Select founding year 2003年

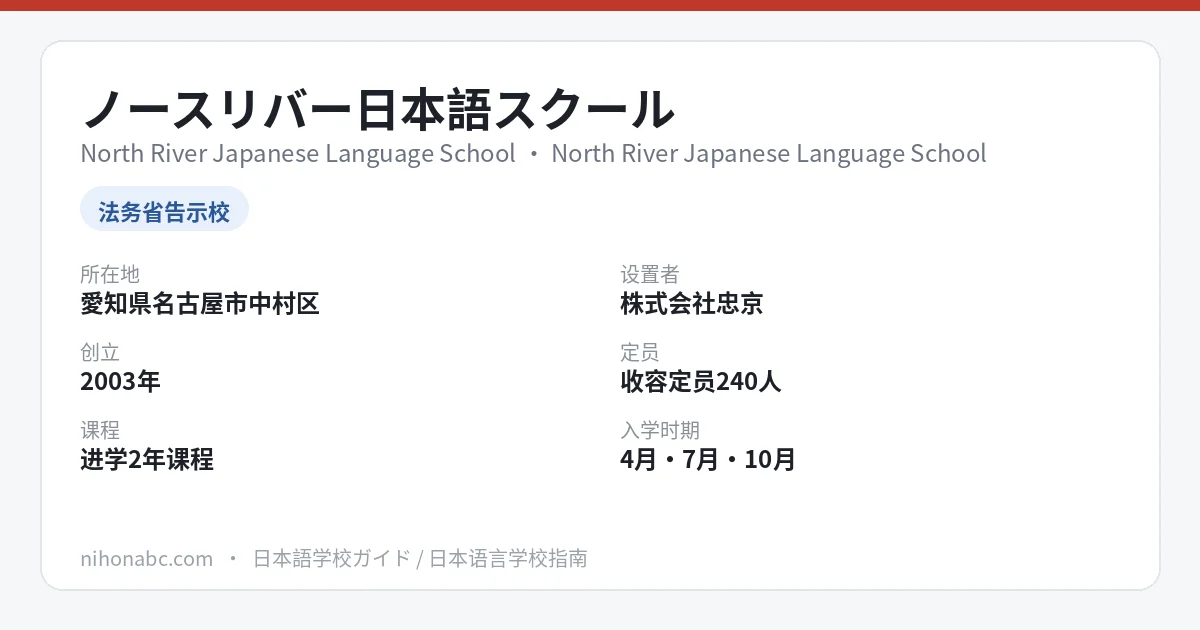tap(120, 382)
